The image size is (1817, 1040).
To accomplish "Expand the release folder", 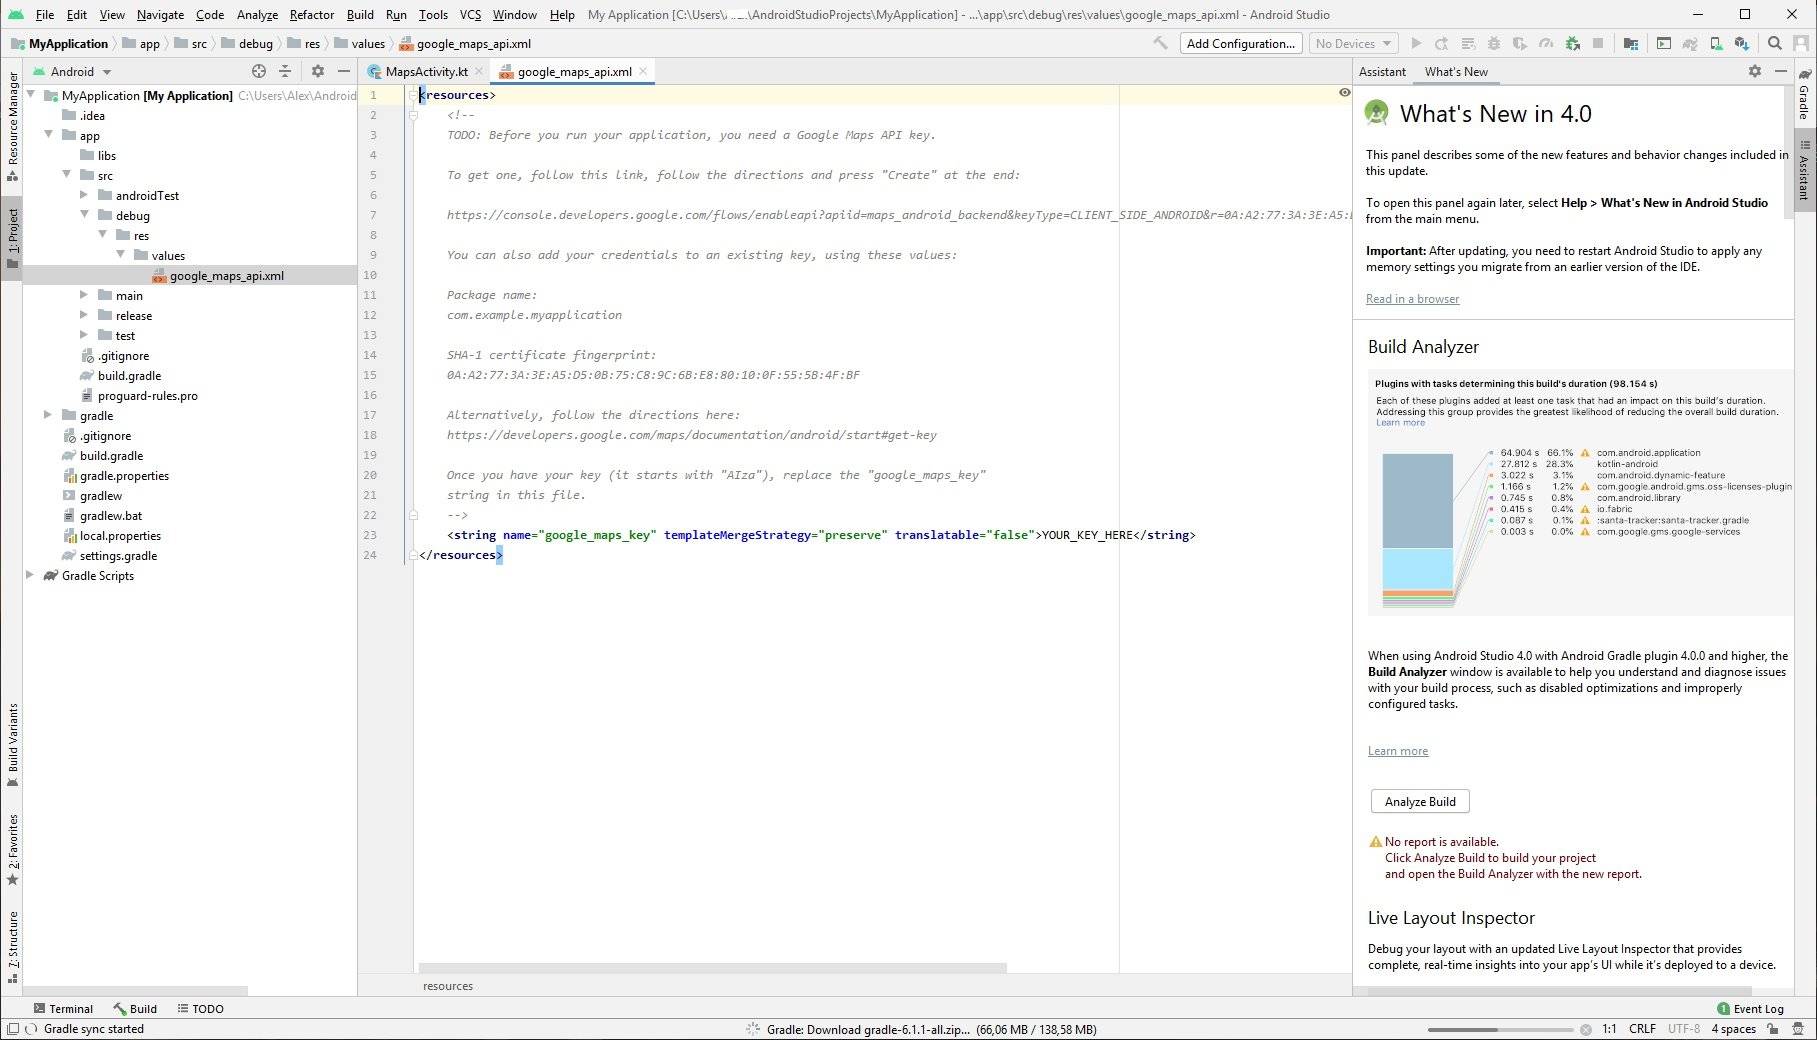I will point(84,315).
